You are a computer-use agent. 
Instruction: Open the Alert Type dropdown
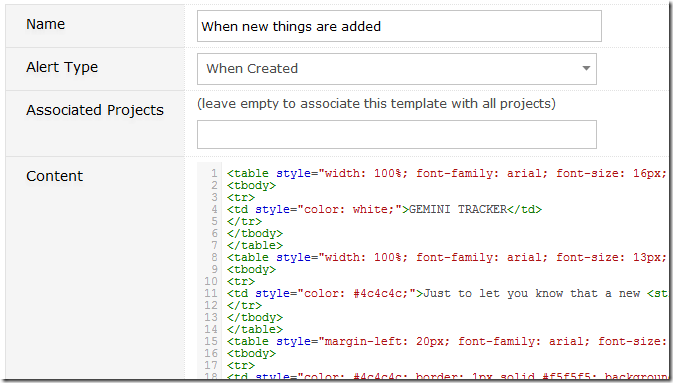coord(397,69)
